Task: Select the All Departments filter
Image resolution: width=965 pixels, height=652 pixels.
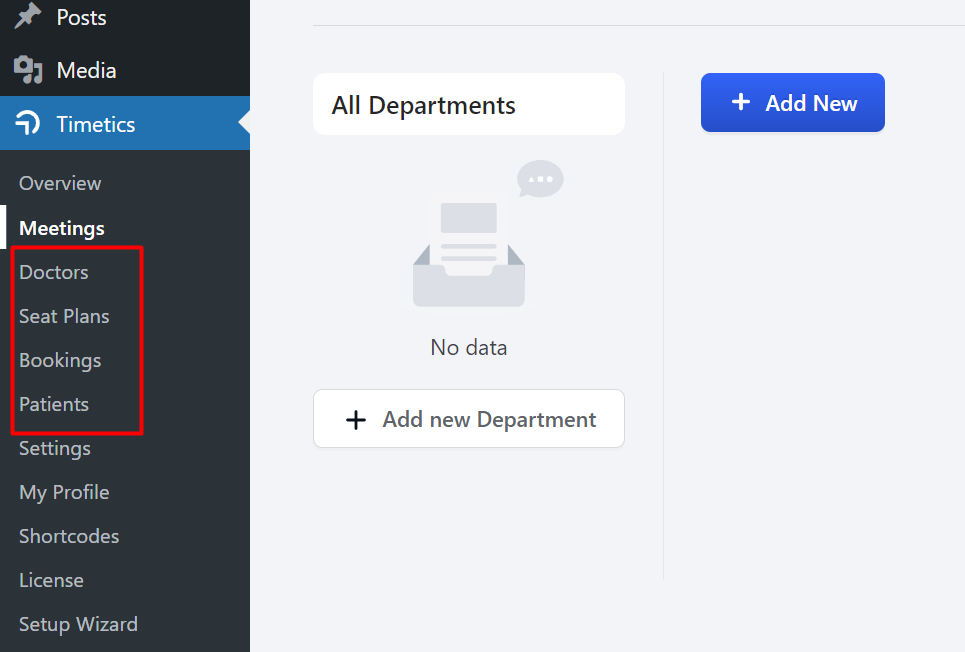Action: point(469,104)
